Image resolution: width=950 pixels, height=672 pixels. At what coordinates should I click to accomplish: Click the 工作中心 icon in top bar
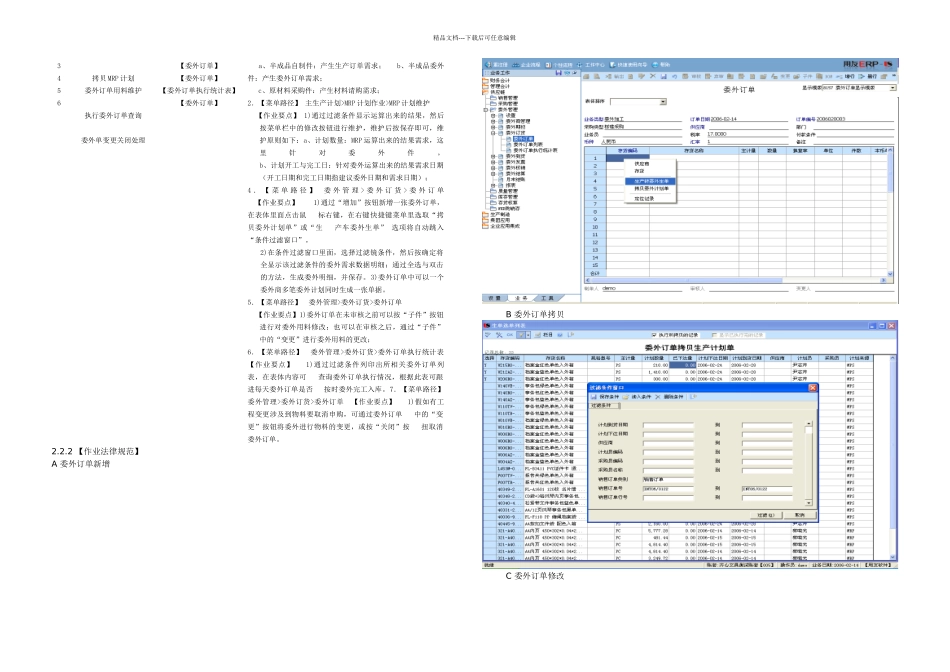[x=580, y=64]
